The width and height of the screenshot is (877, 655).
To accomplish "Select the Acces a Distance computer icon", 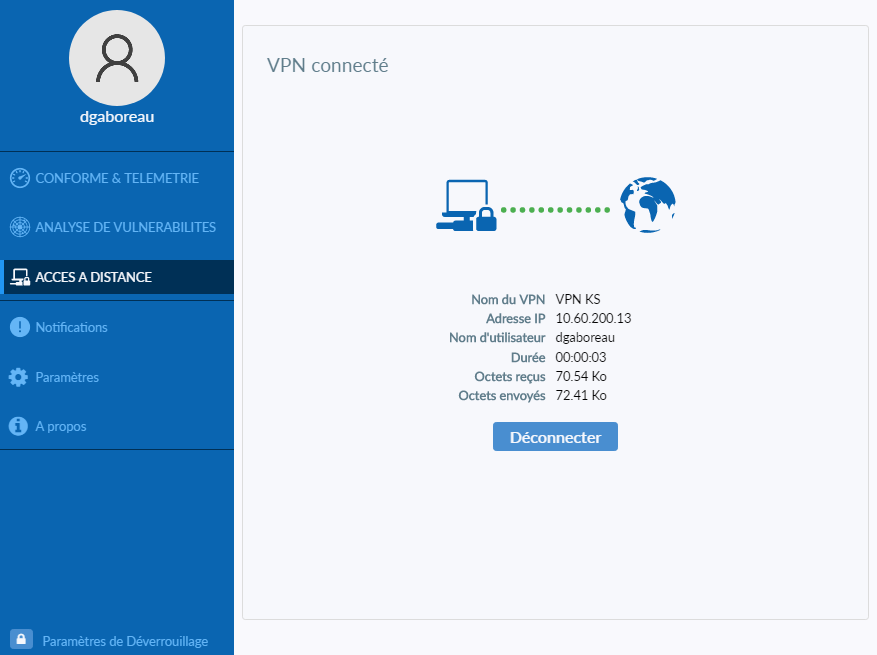I will 18,277.
